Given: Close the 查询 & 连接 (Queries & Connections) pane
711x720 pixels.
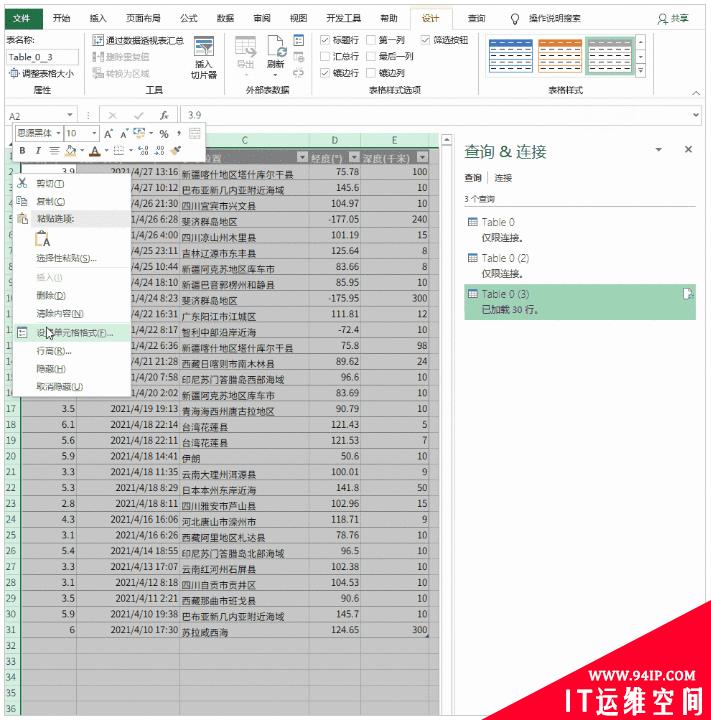Looking at the screenshot, I should [x=688, y=149].
